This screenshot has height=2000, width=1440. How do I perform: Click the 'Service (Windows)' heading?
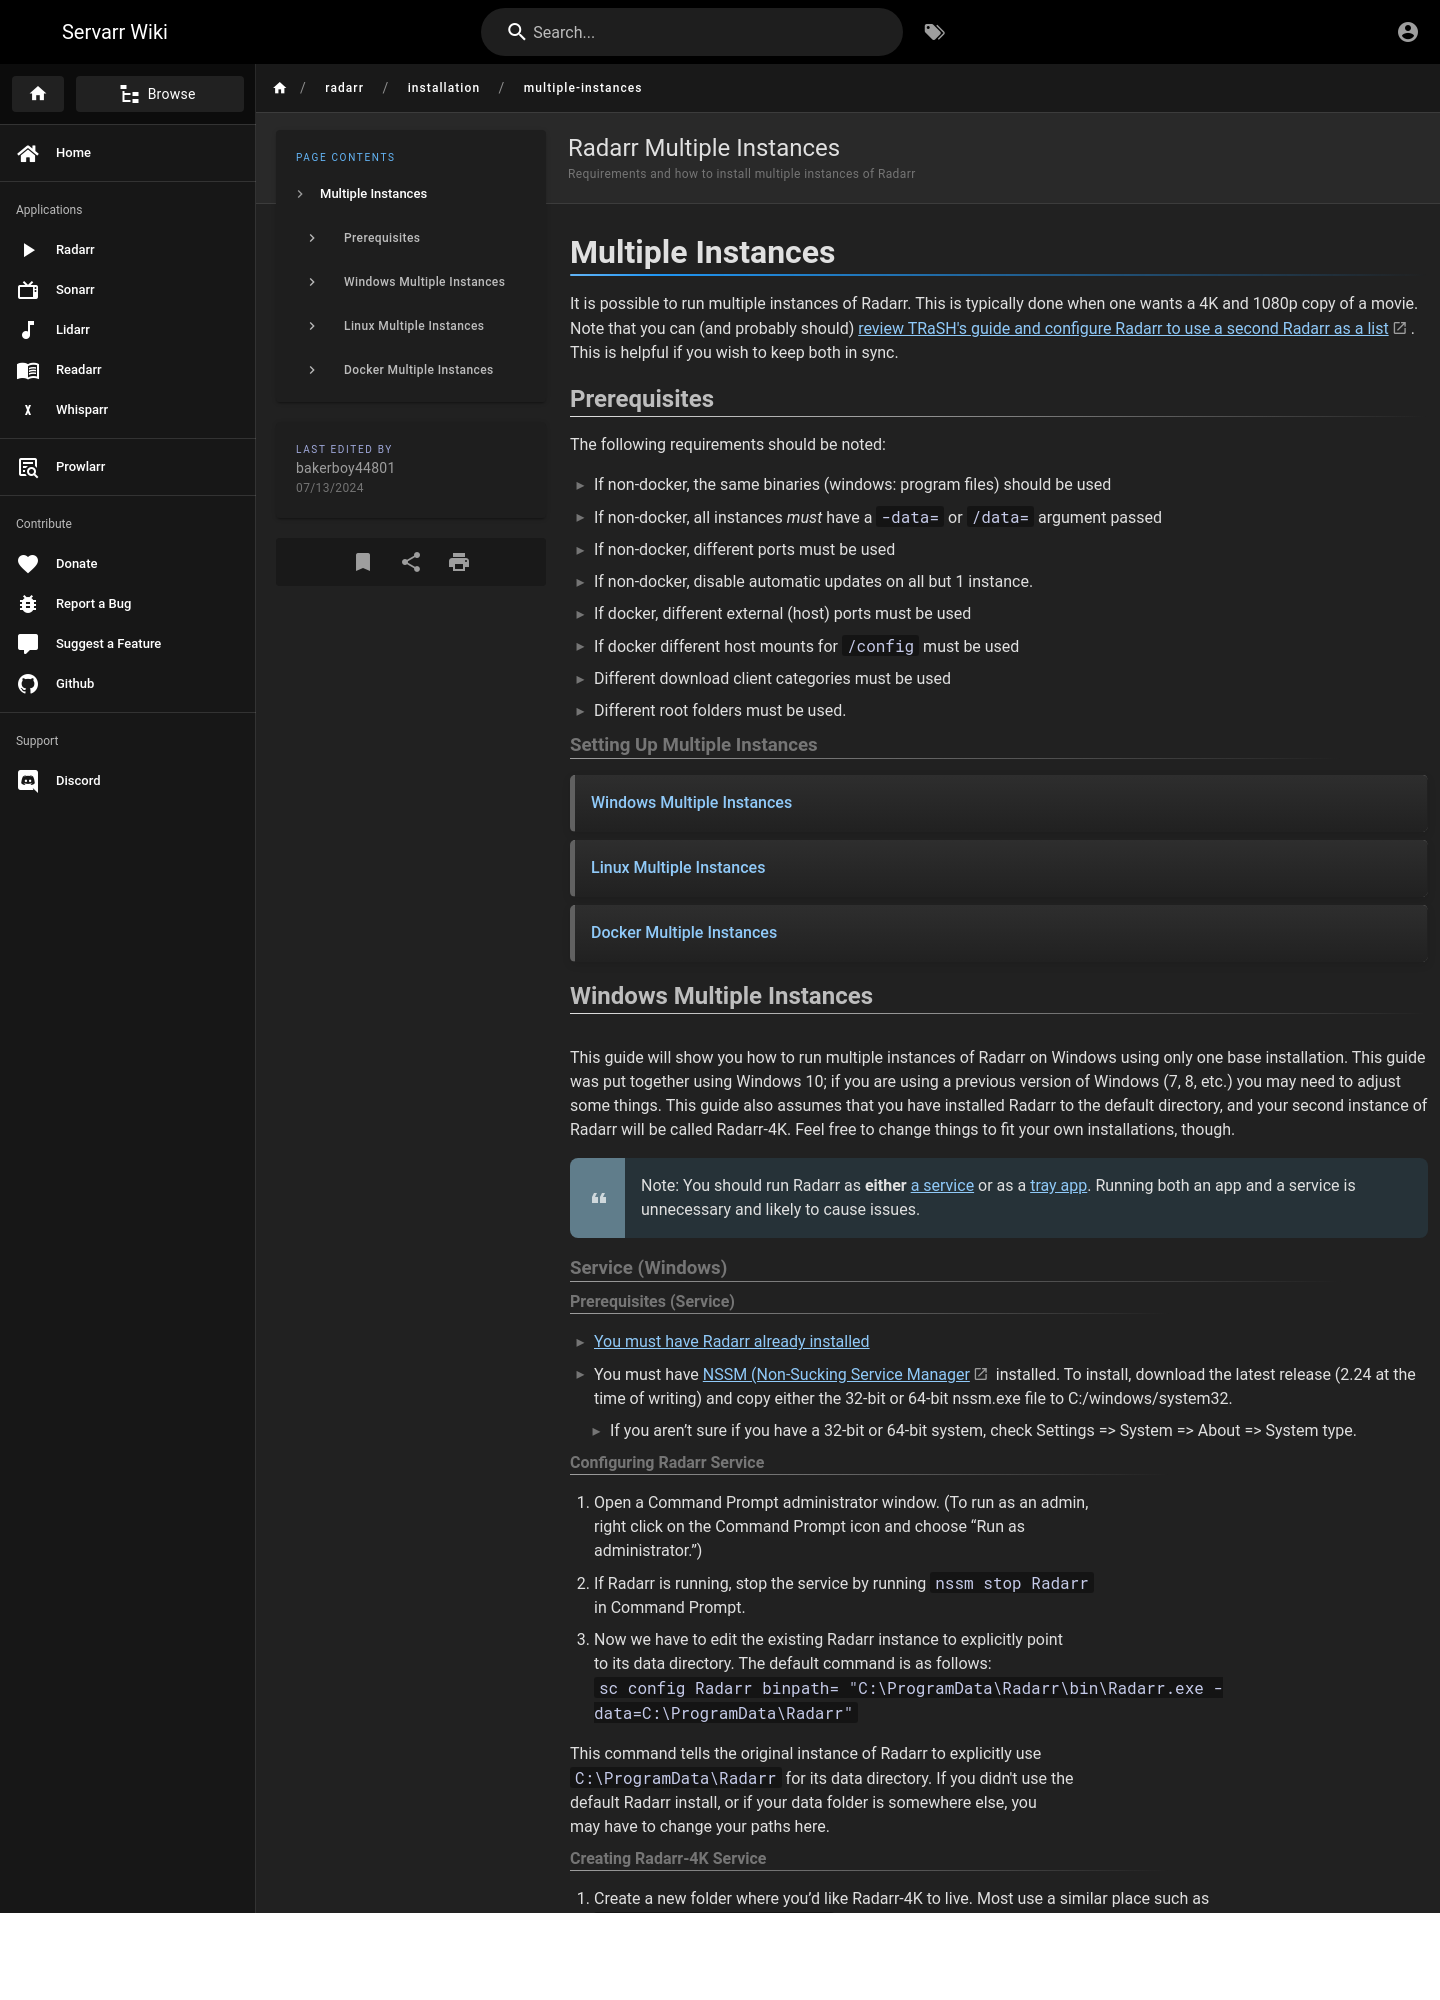pos(648,1268)
